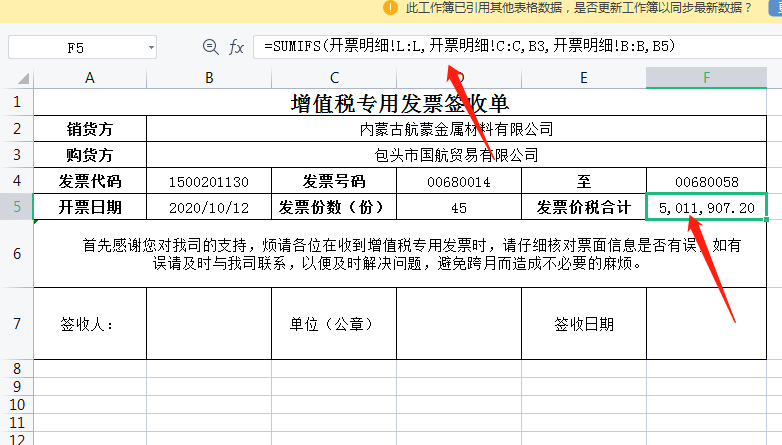The height and width of the screenshot is (445, 782).
Task: Click the cell containing 45
Action: pos(459,207)
